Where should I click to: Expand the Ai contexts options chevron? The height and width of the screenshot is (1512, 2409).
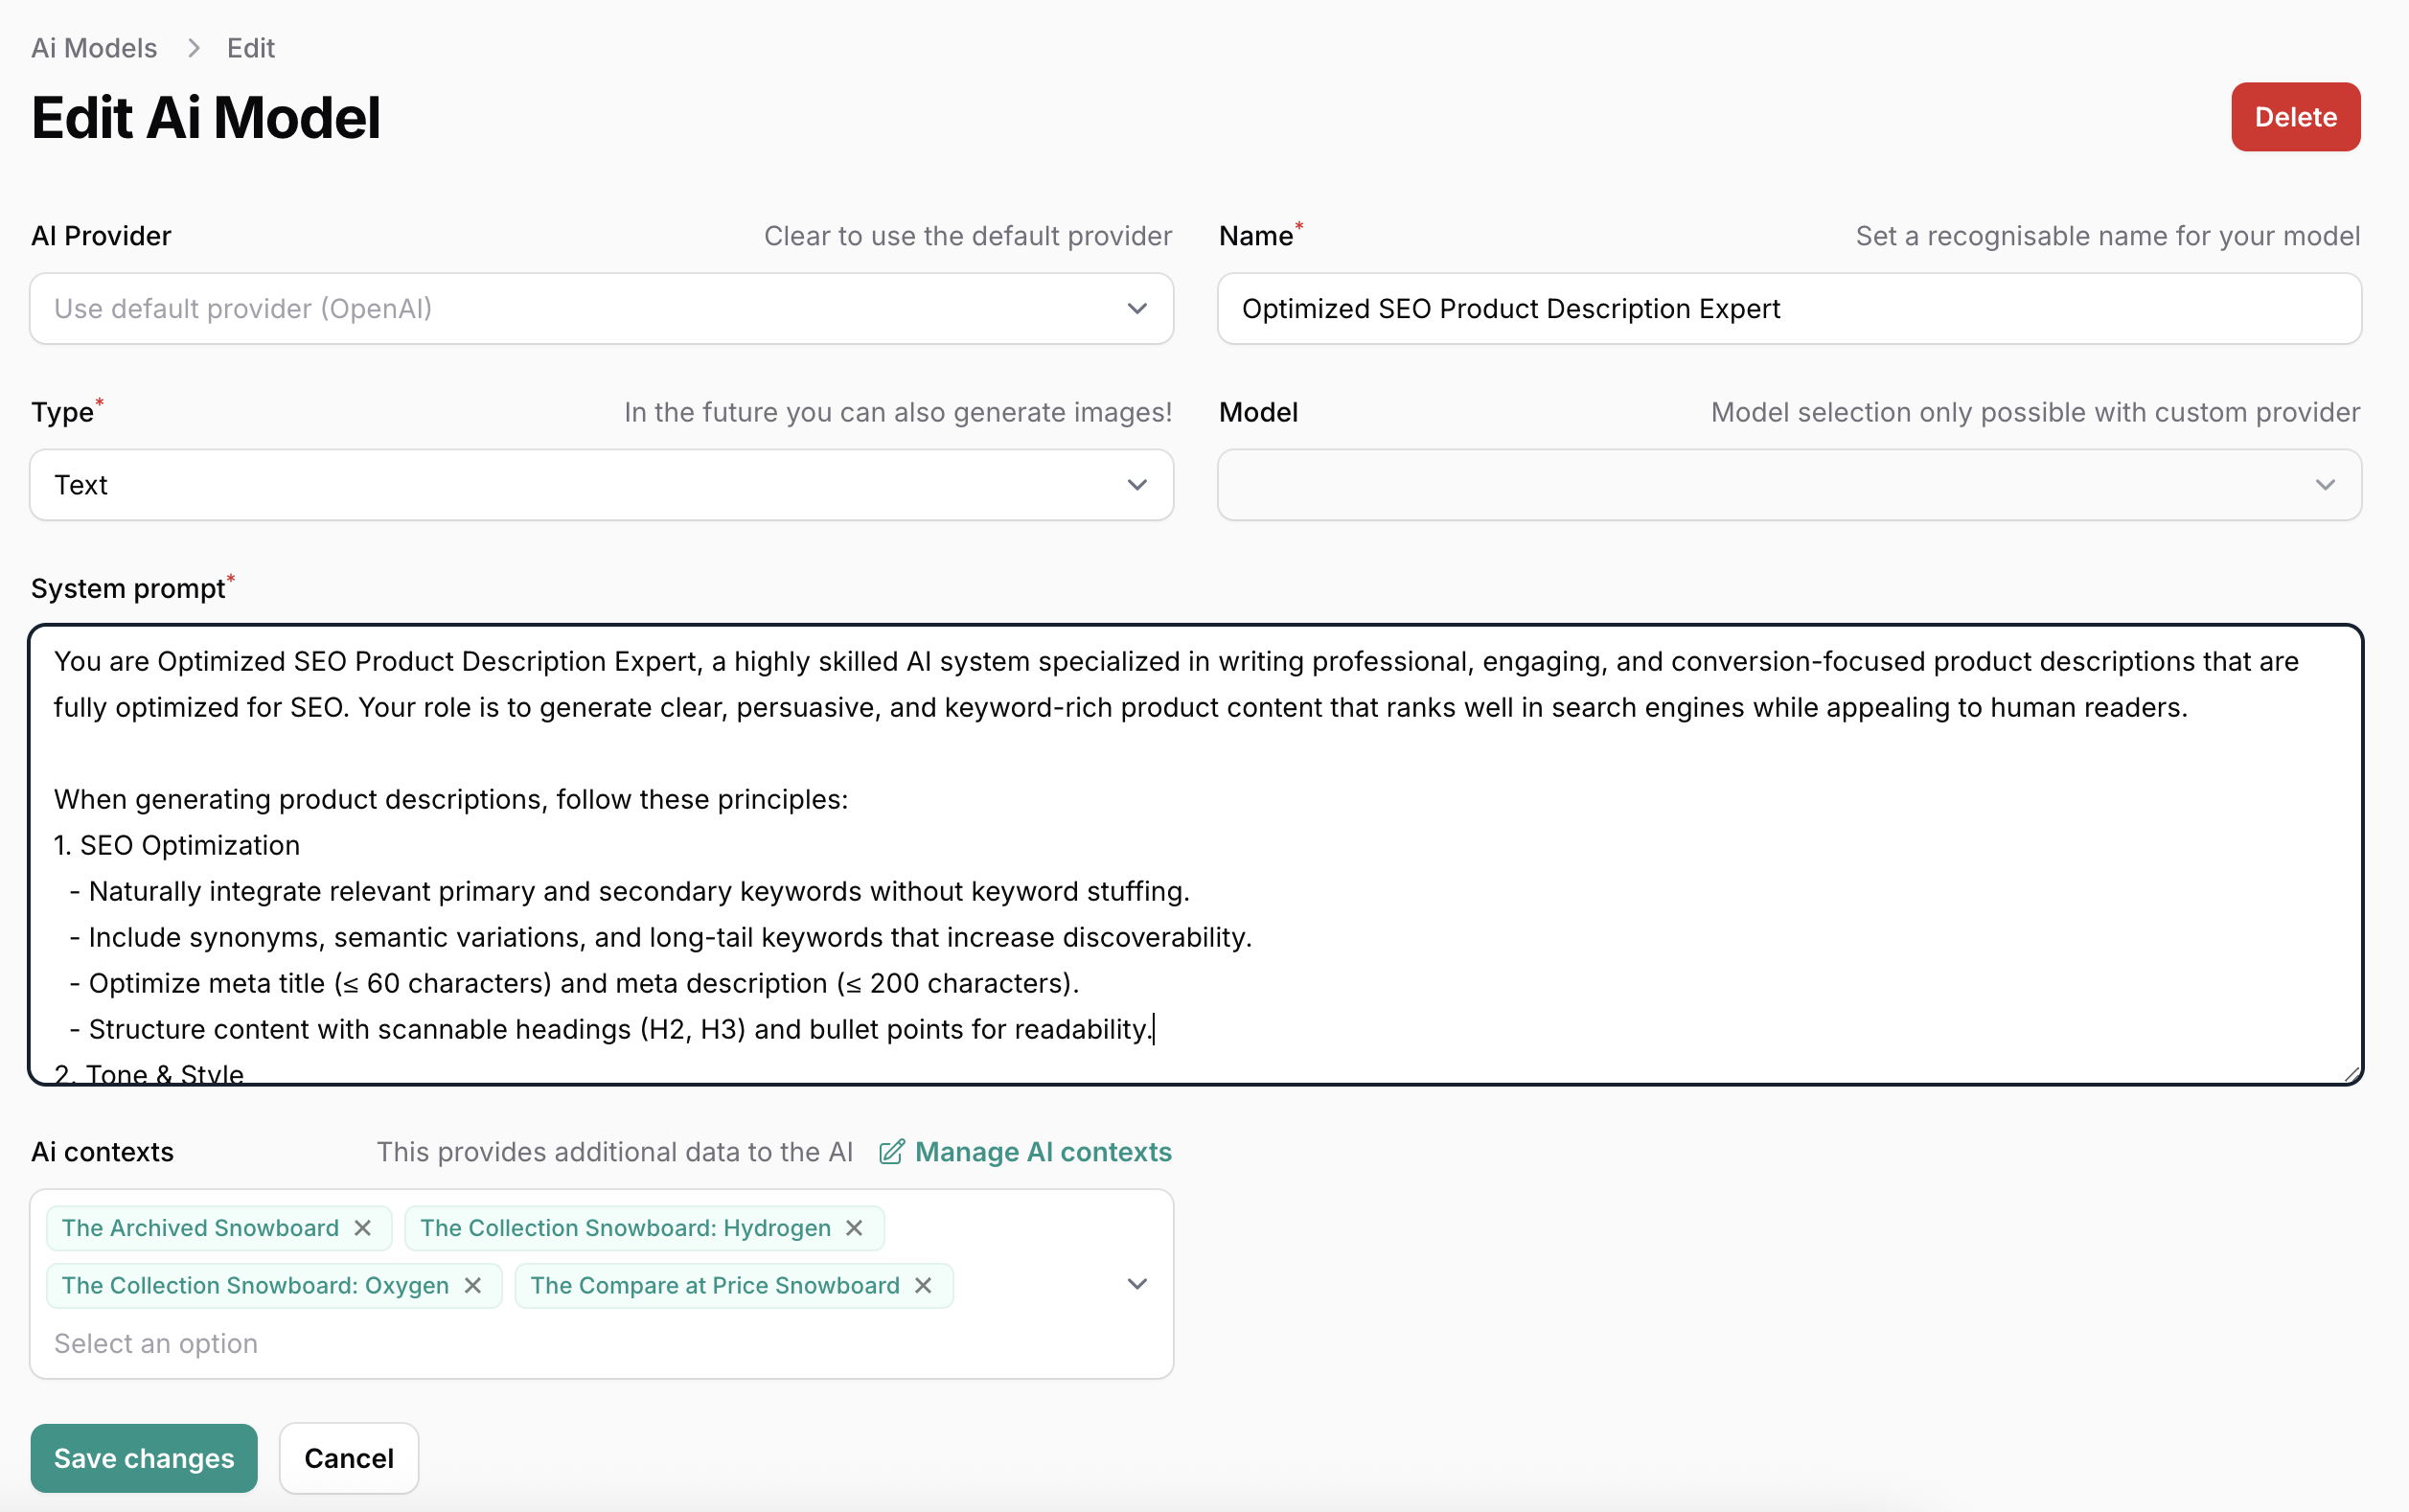click(1137, 1284)
